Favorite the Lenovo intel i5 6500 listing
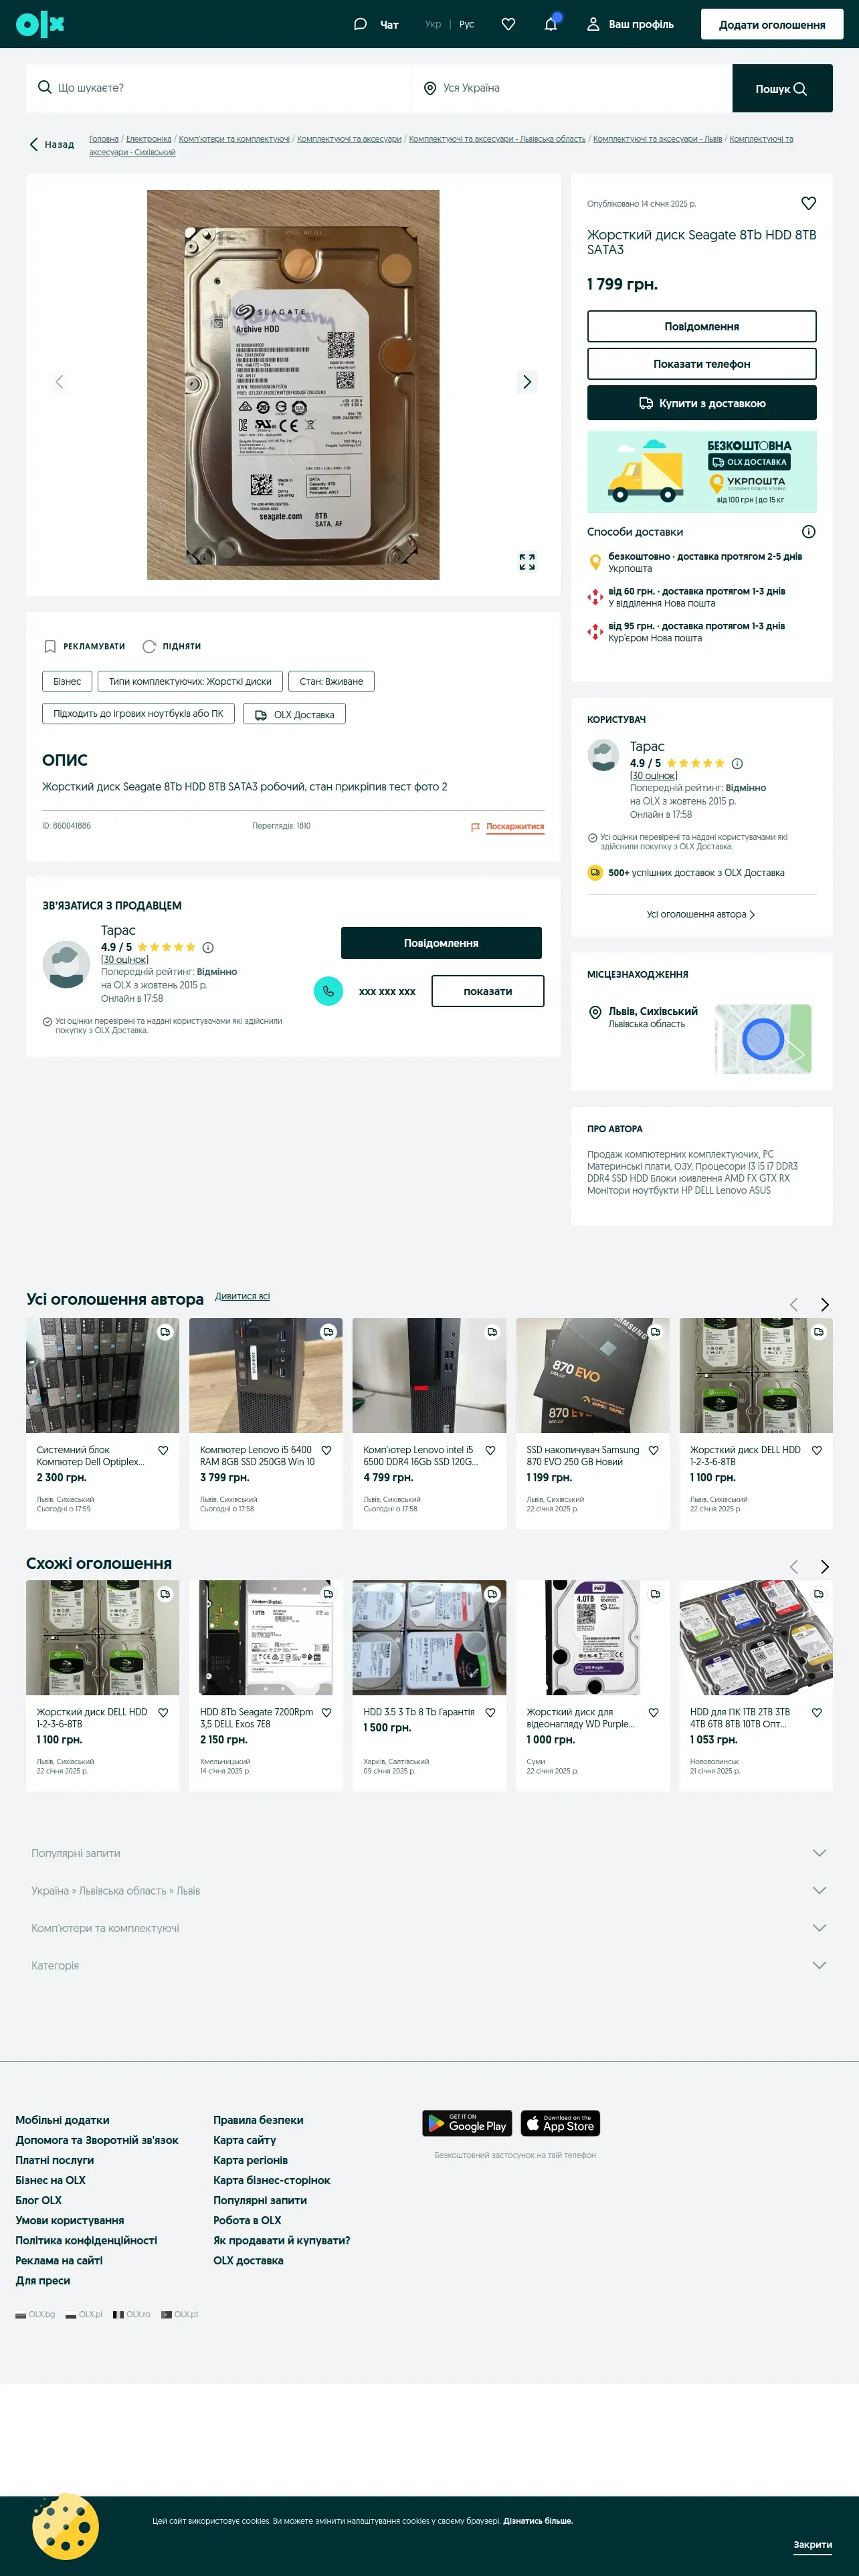This screenshot has height=2576, width=859. pos(490,1450)
